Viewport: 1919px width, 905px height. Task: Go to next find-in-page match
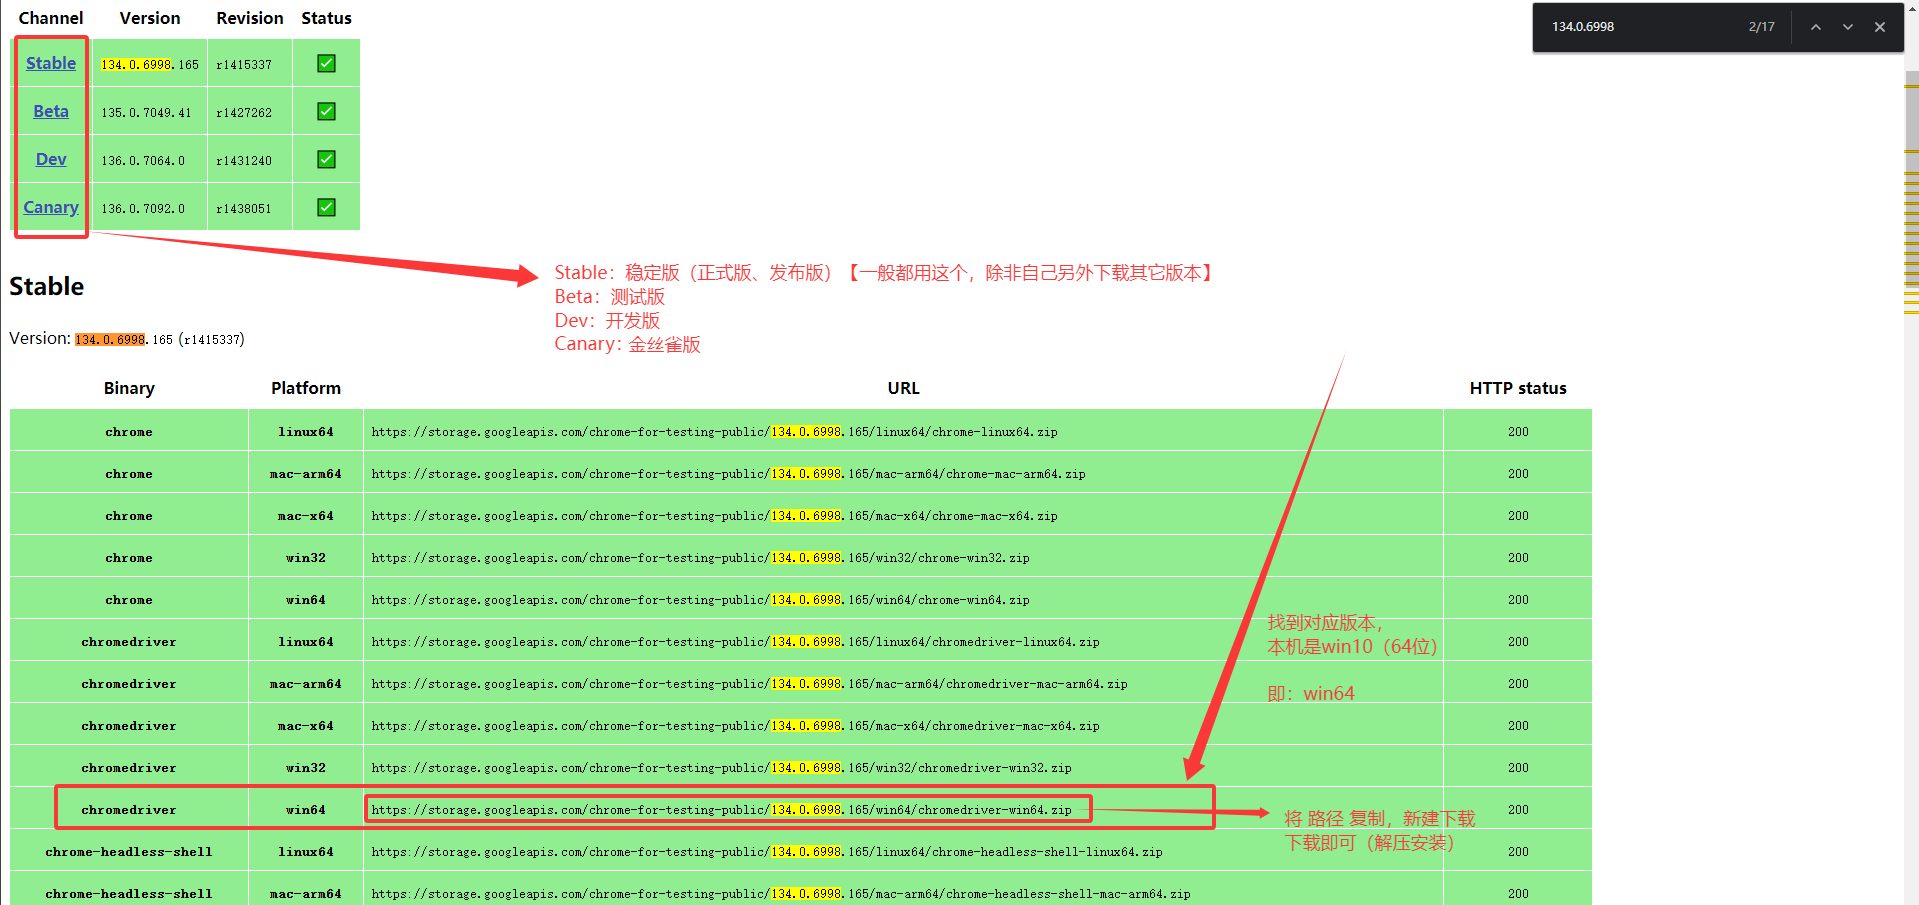(1848, 27)
